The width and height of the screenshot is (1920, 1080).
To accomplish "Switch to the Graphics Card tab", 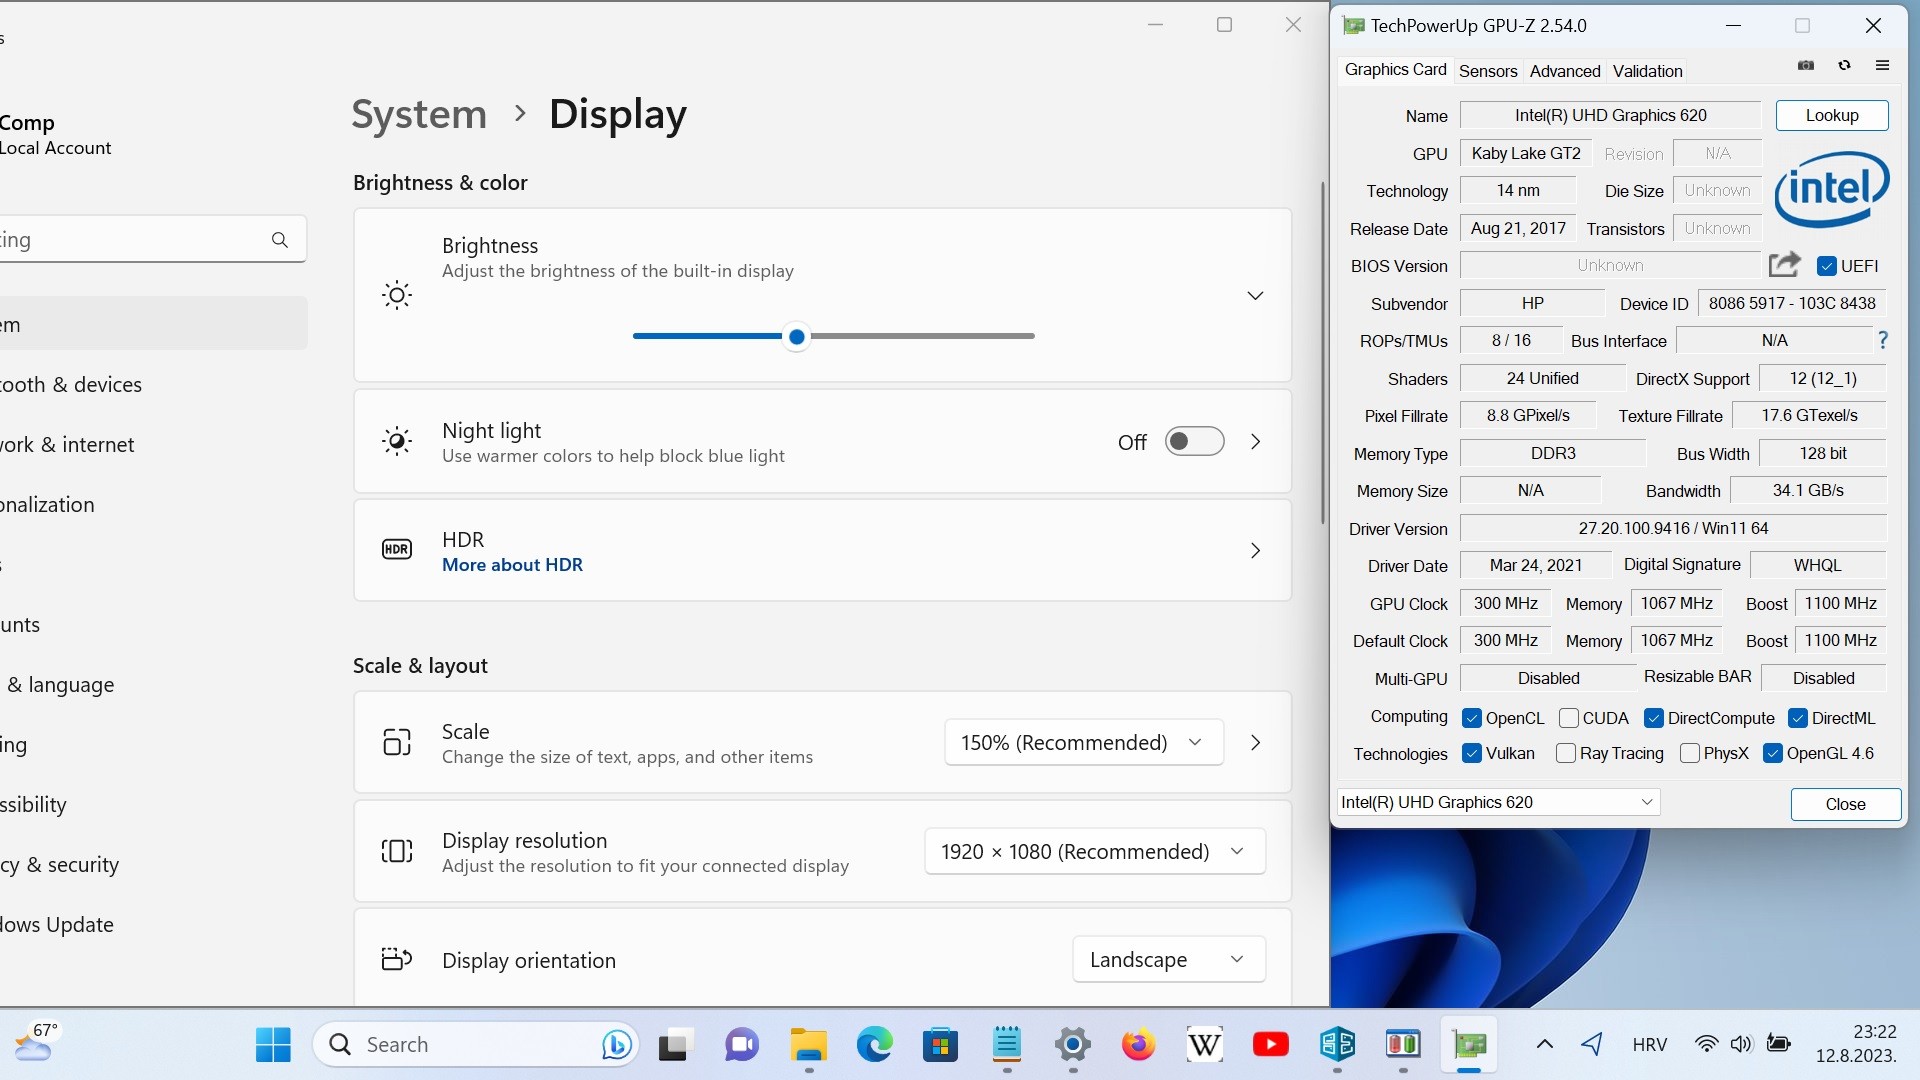I will pos(1395,70).
